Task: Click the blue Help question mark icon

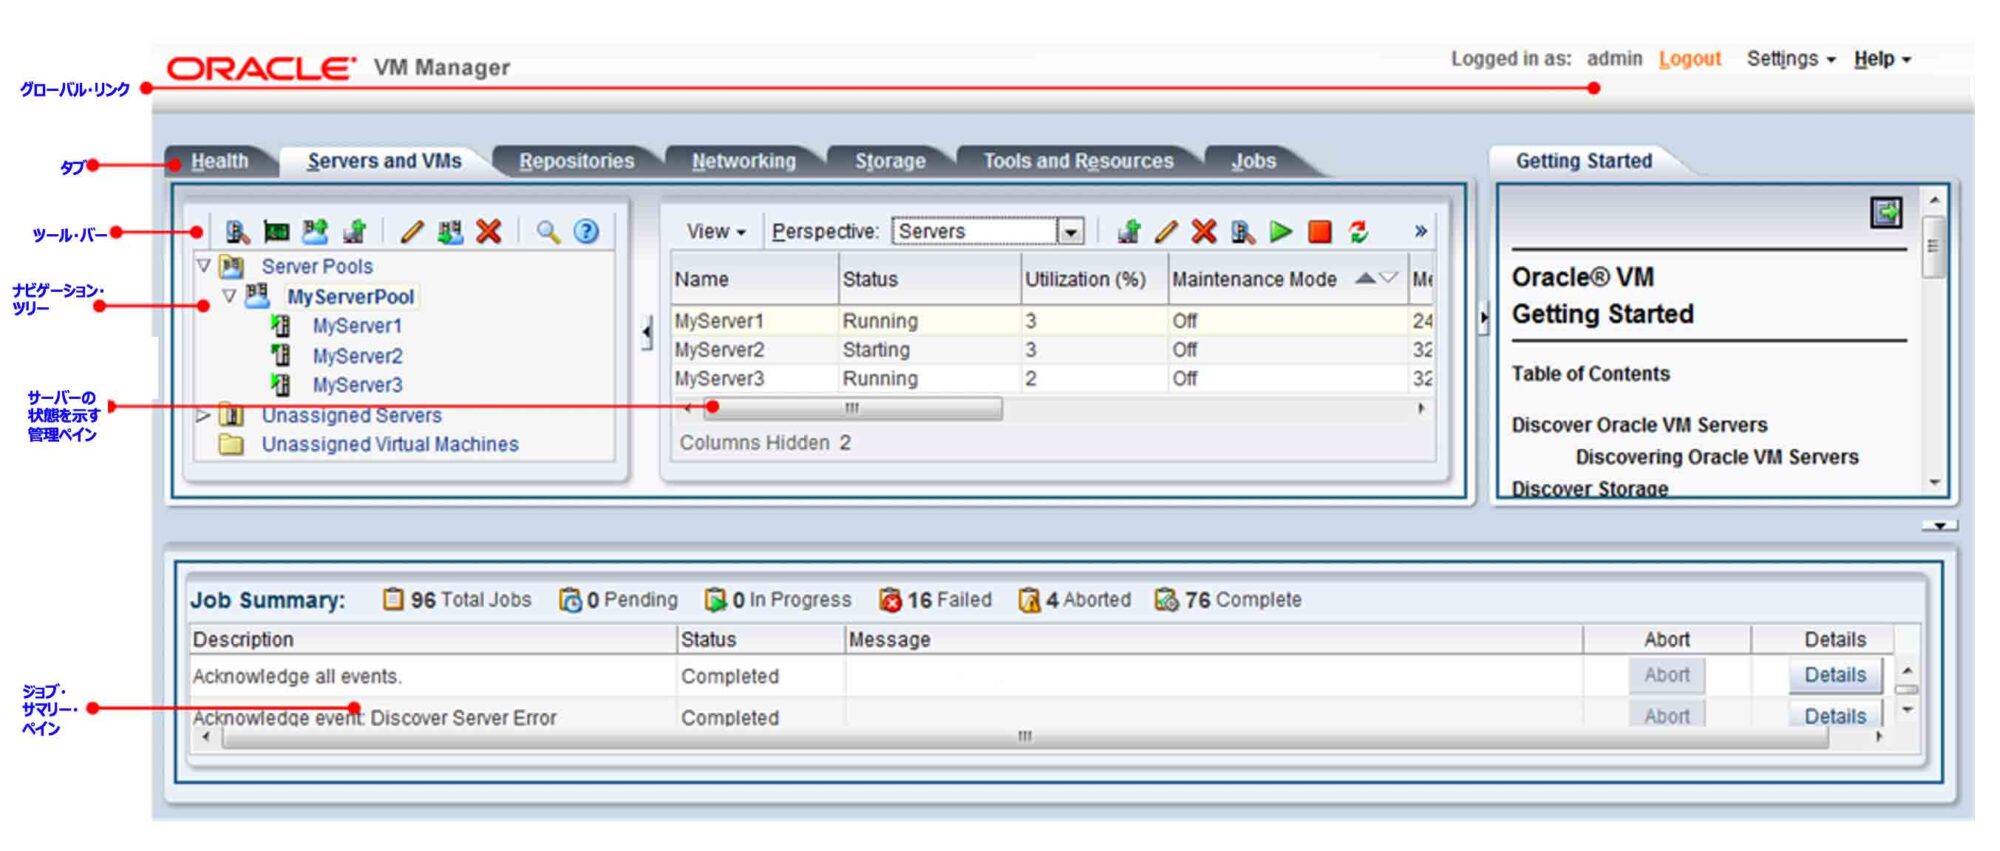Action: pyautogui.click(x=586, y=232)
